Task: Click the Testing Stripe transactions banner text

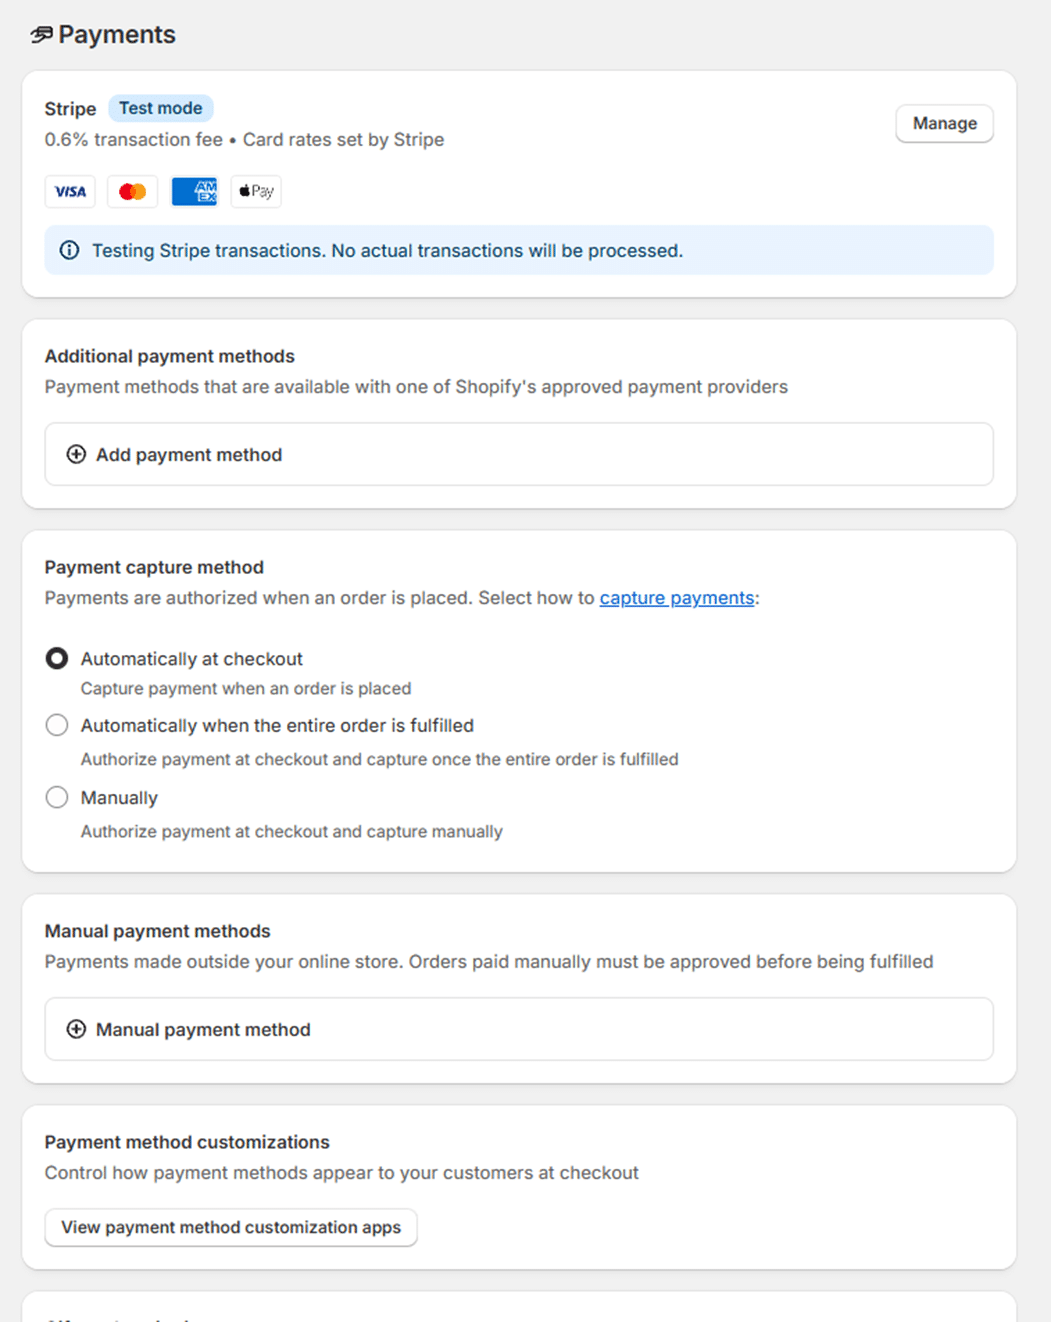Action: [x=387, y=250]
